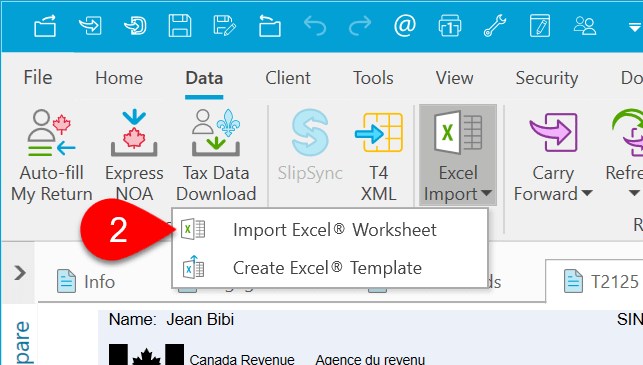
Task: Open the File menu
Action: 38,78
